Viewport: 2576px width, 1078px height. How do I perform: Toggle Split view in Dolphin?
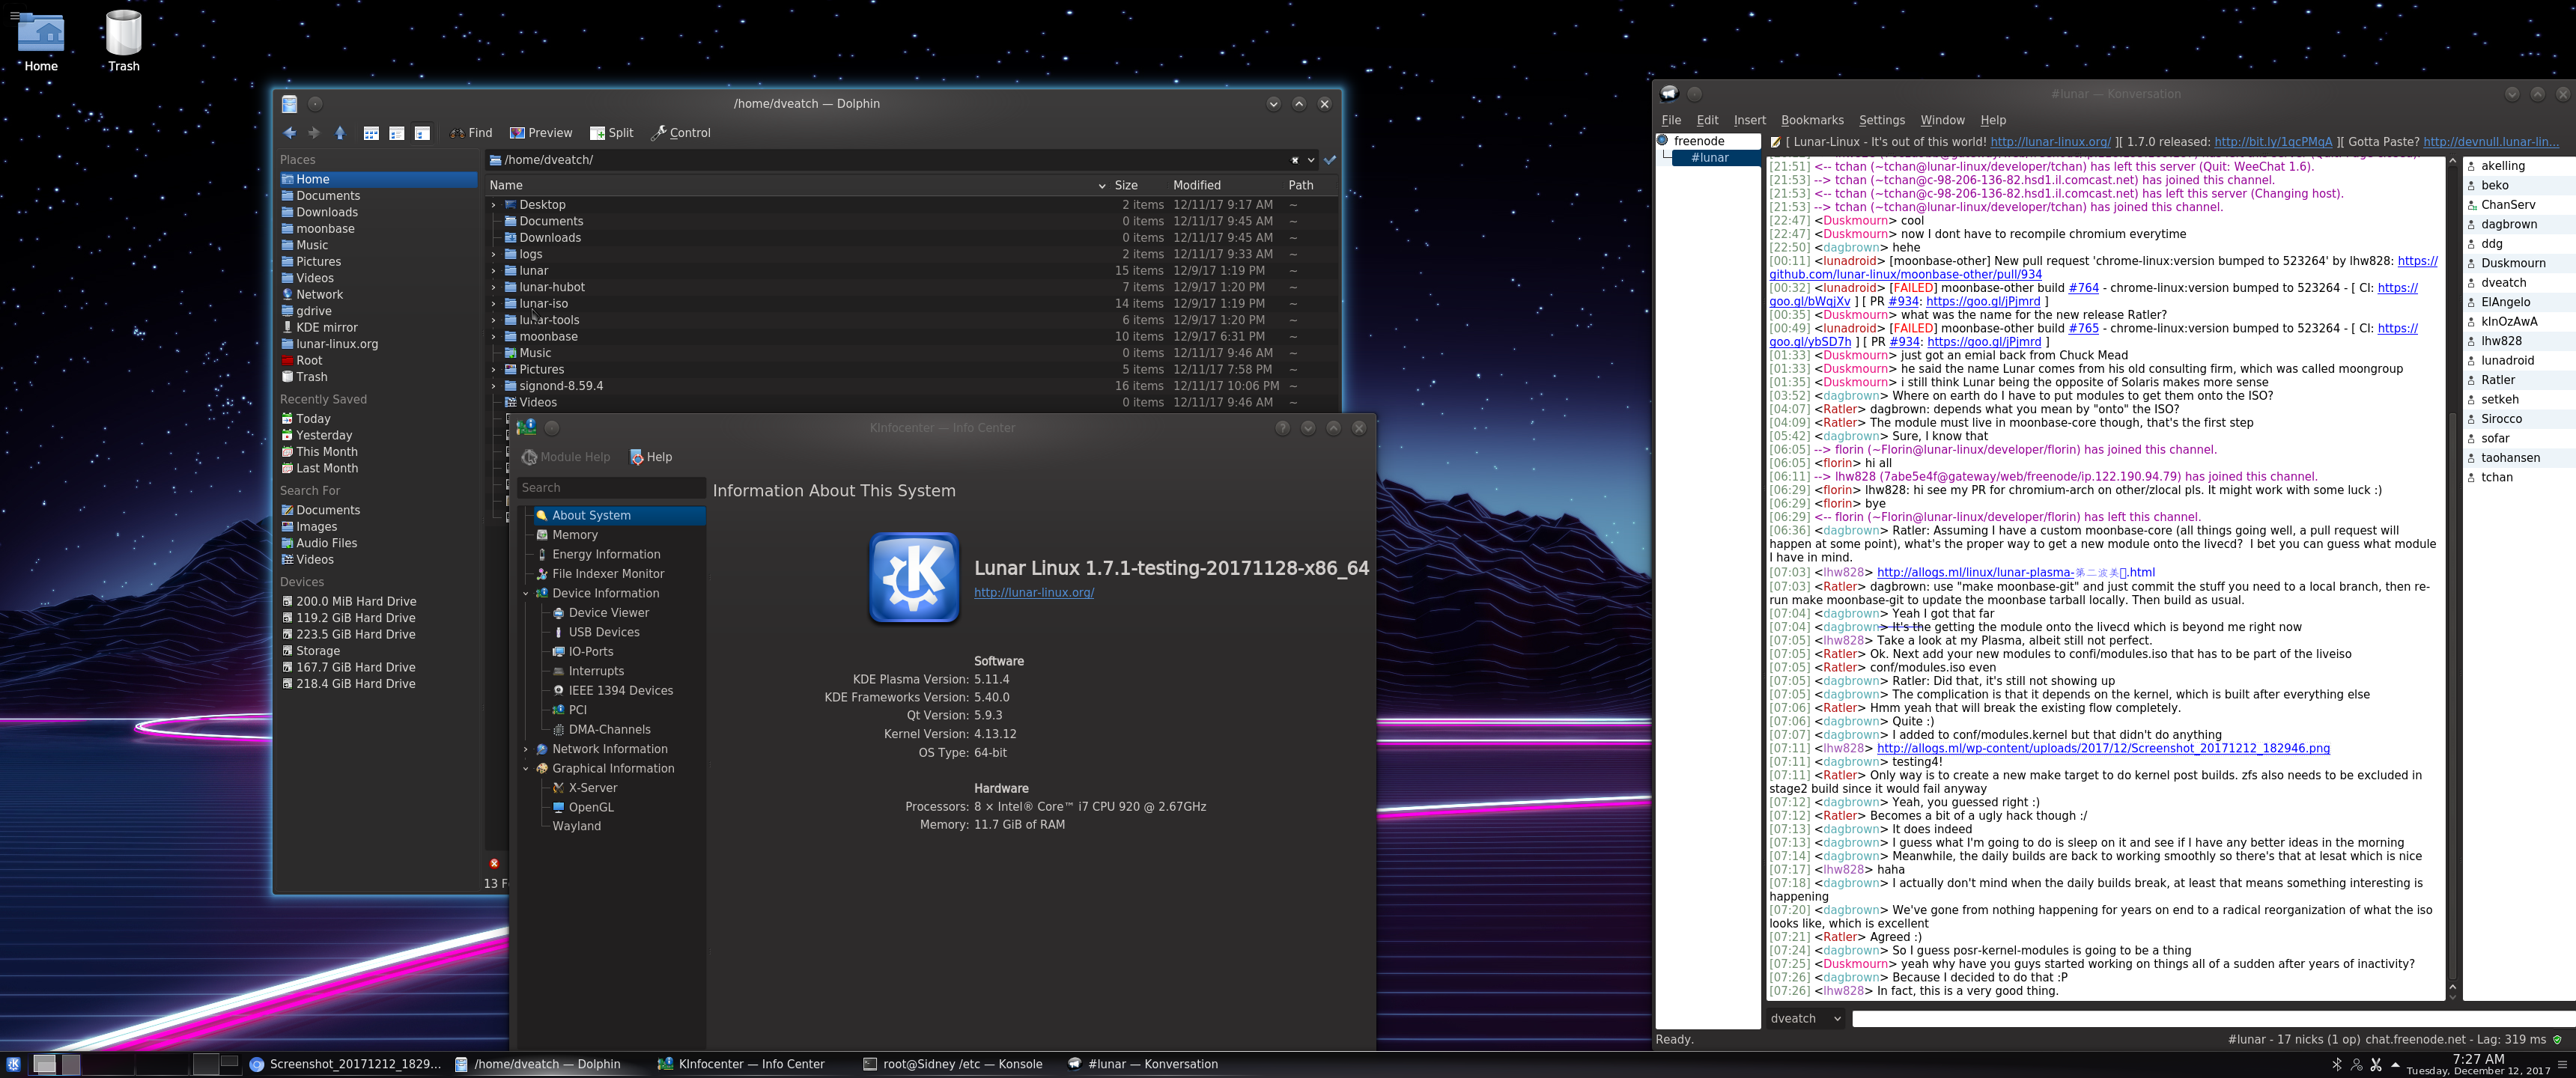coord(612,133)
